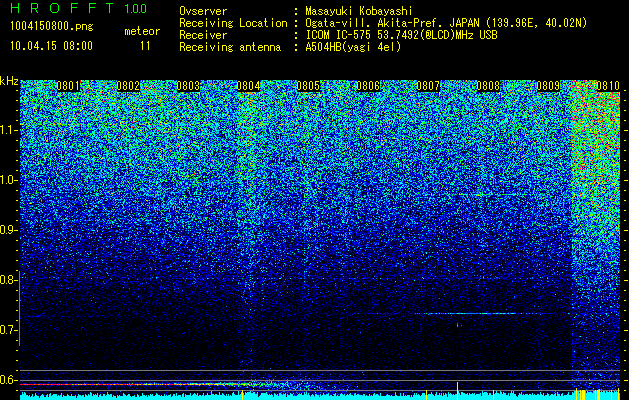Select the file name 1004150800.png
Screen dimensions: 629x400
[x=52, y=27]
